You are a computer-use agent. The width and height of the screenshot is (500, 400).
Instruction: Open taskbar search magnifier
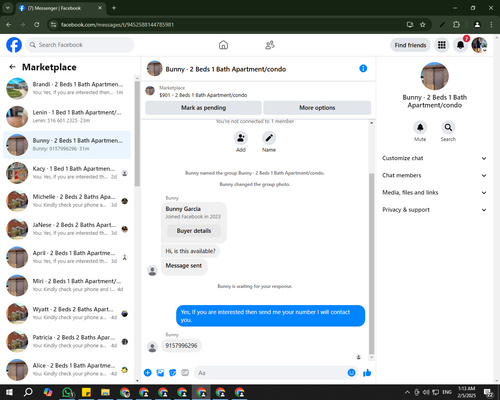[28, 392]
